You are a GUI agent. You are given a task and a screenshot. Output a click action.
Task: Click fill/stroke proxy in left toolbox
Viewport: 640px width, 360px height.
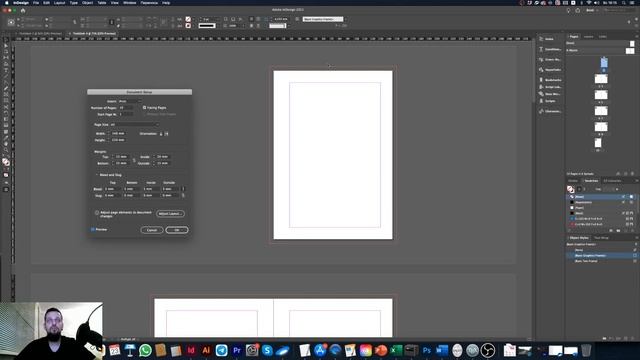point(6,162)
